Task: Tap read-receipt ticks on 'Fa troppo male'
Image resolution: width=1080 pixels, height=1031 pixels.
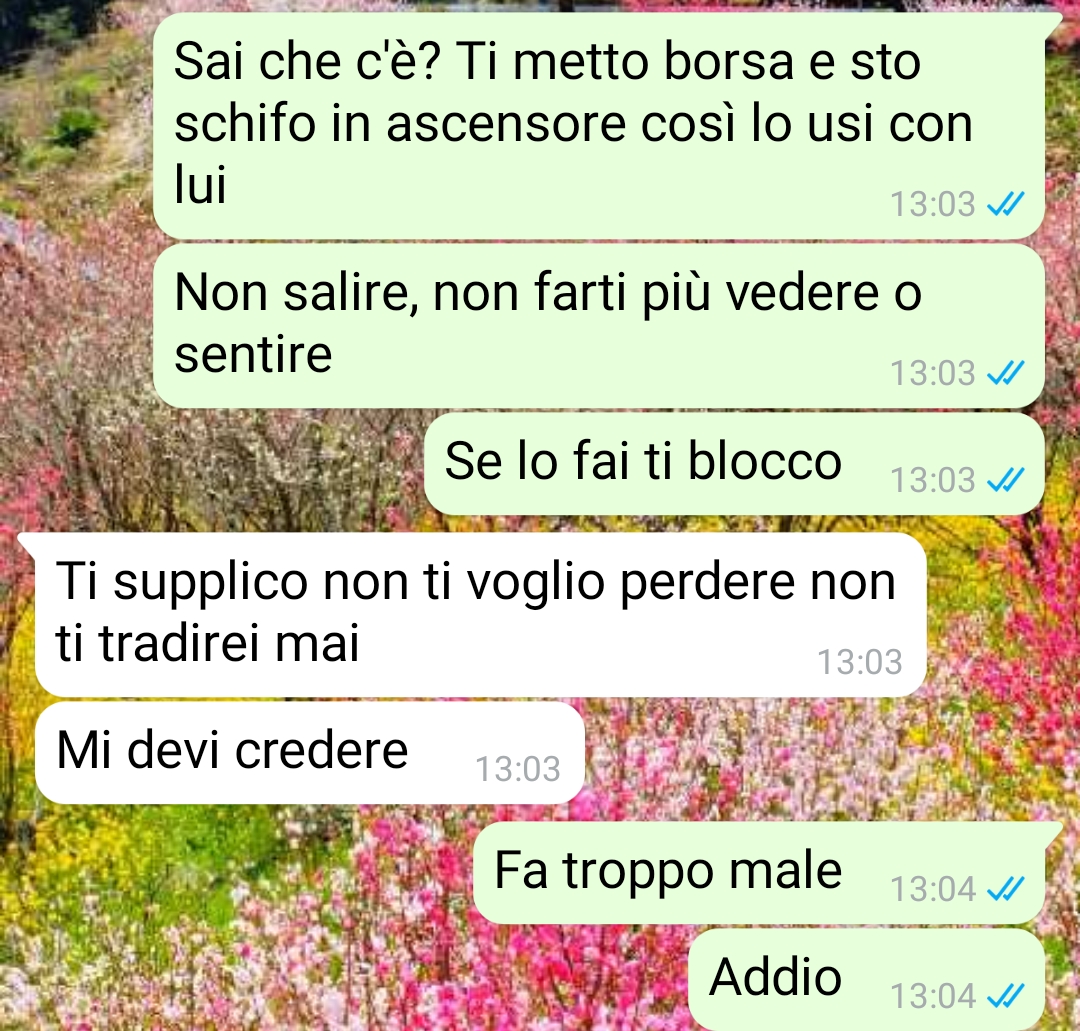Action: coord(1006,888)
